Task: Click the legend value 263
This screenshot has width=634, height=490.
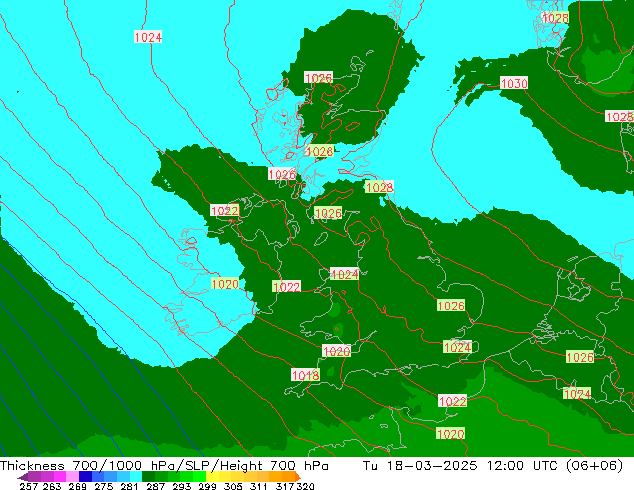Action: tap(52, 486)
